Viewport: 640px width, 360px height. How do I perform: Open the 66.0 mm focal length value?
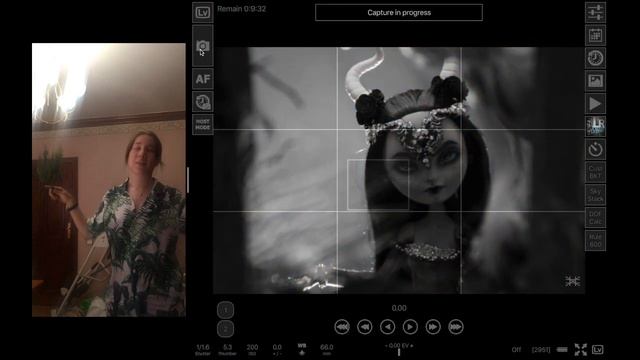click(x=327, y=350)
